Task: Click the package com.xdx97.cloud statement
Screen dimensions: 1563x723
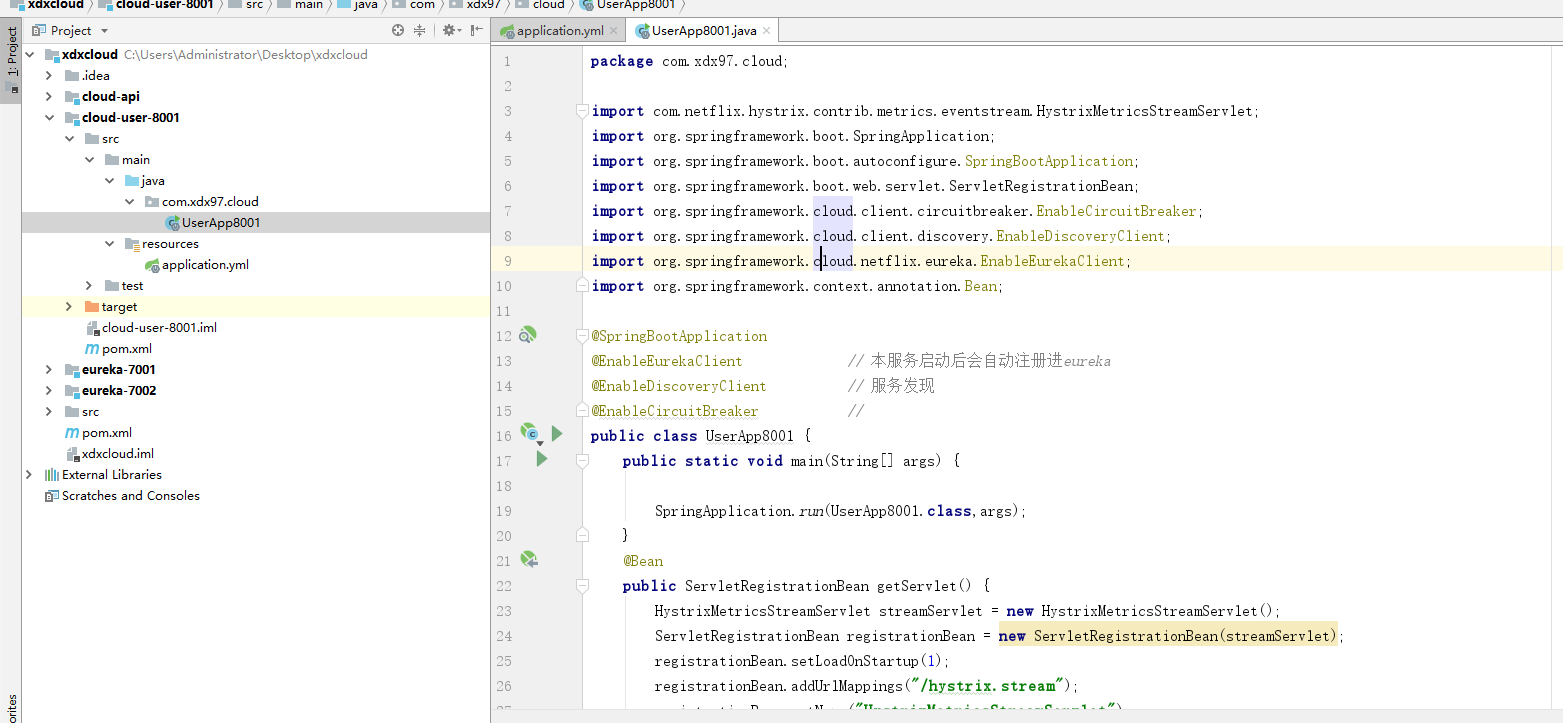Action: [x=689, y=61]
